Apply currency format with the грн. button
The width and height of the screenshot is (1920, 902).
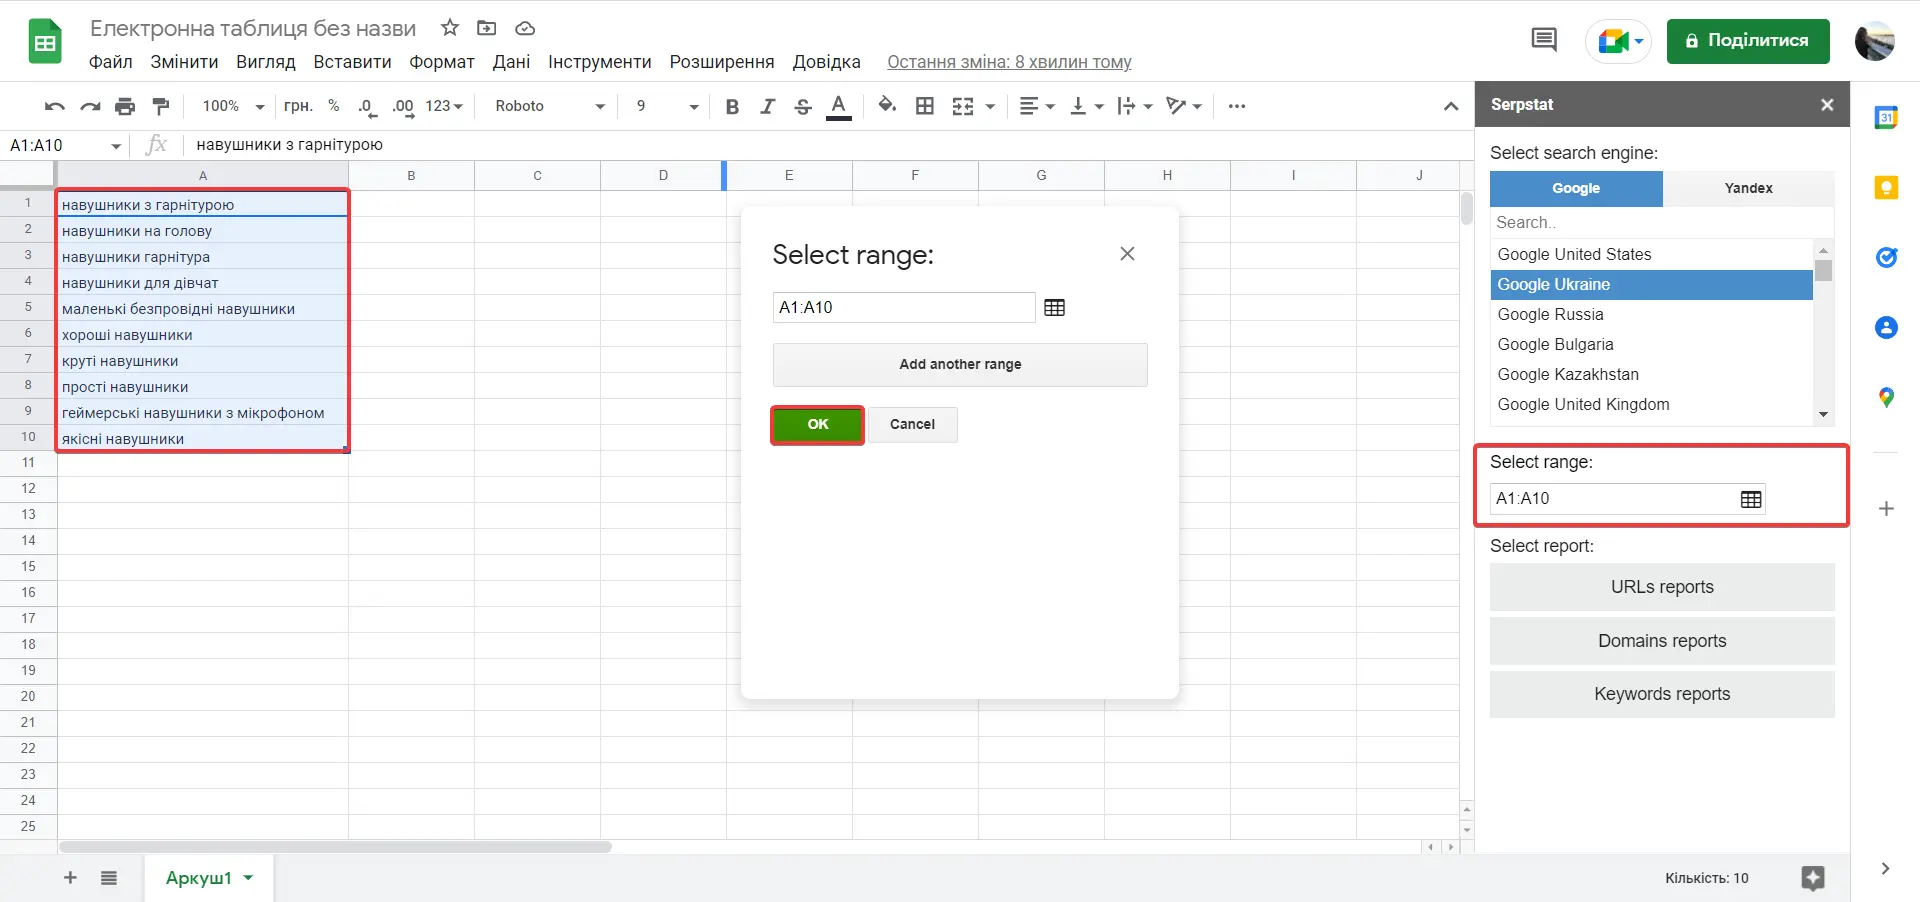click(x=298, y=106)
